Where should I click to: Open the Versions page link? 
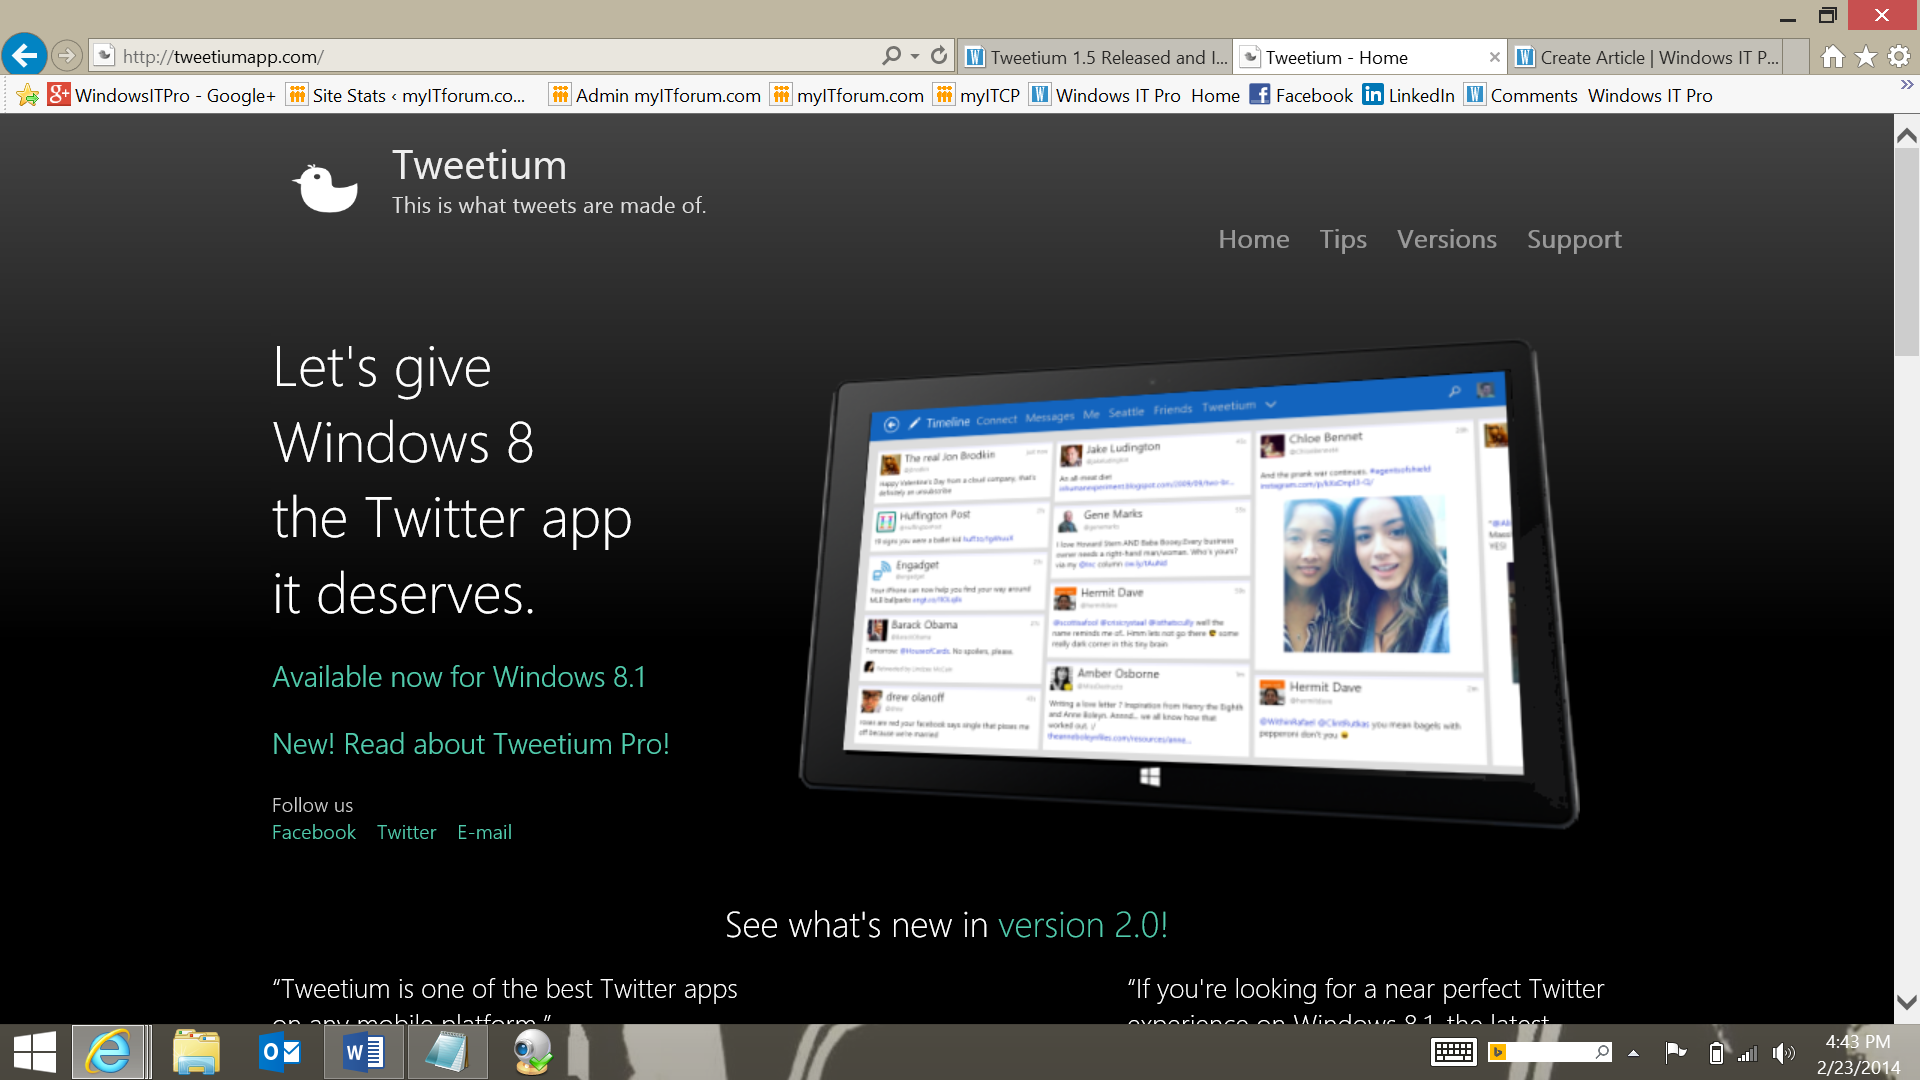tap(1446, 239)
